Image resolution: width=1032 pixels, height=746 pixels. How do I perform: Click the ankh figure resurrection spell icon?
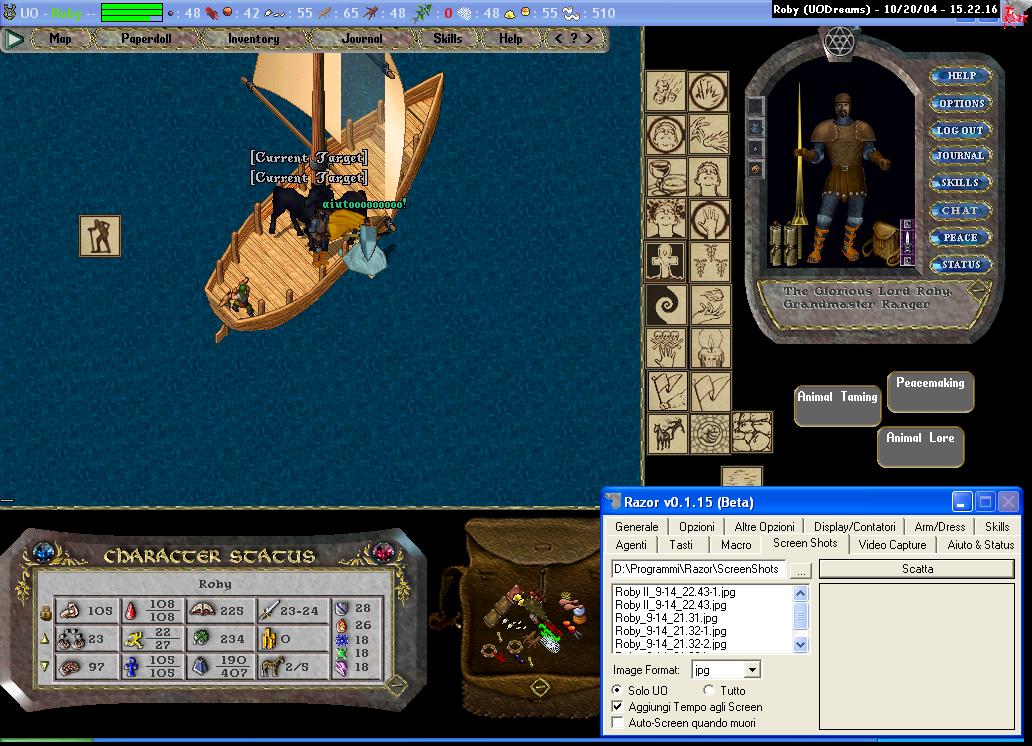click(665, 262)
